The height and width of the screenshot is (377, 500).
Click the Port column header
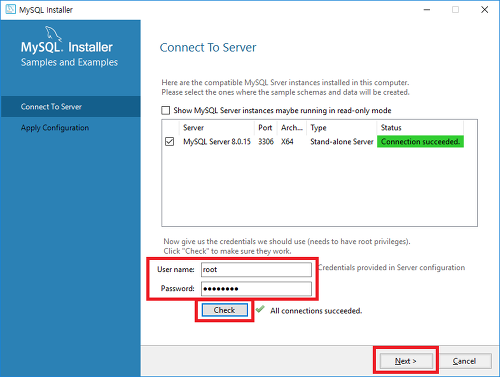point(266,128)
